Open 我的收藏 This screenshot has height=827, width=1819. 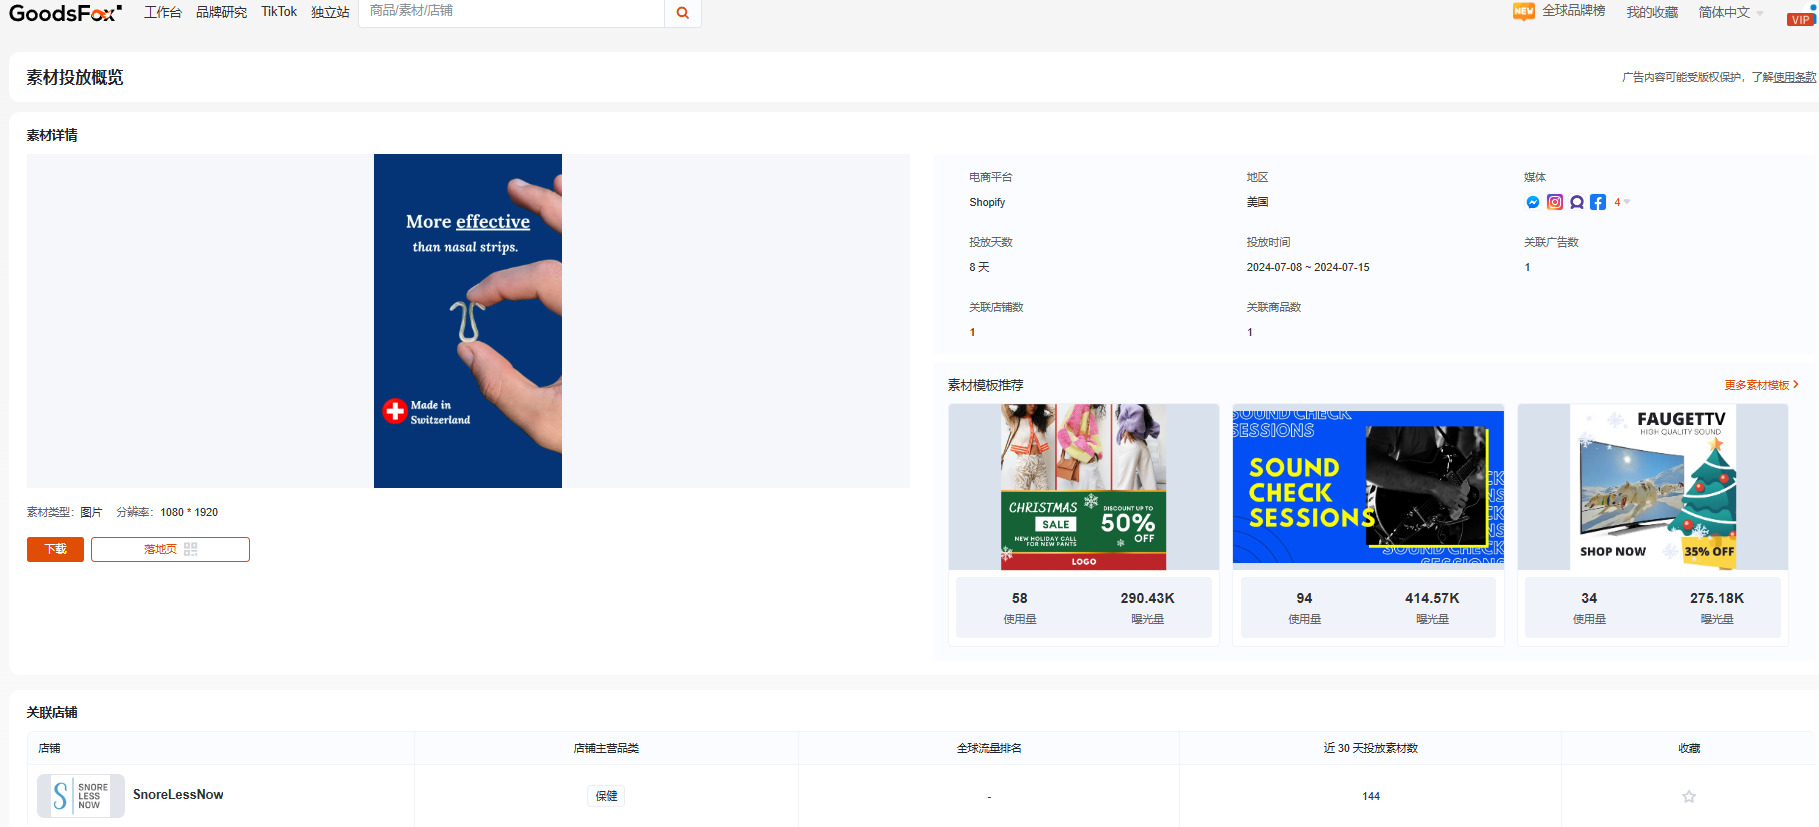point(1652,12)
